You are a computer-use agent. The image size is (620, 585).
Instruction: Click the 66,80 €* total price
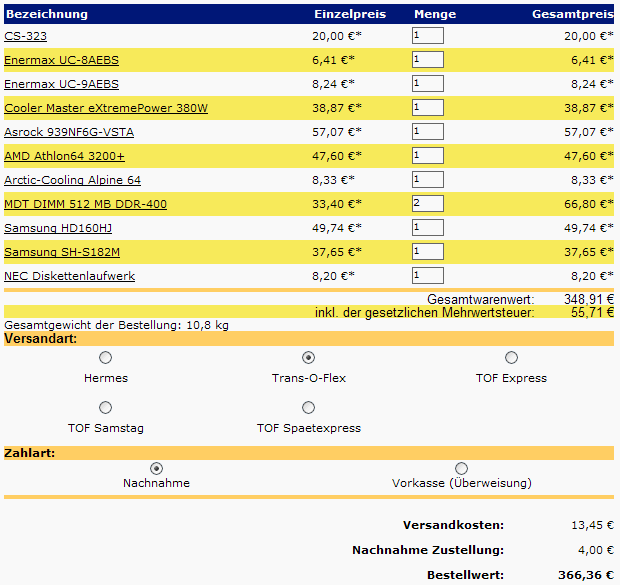(589, 204)
